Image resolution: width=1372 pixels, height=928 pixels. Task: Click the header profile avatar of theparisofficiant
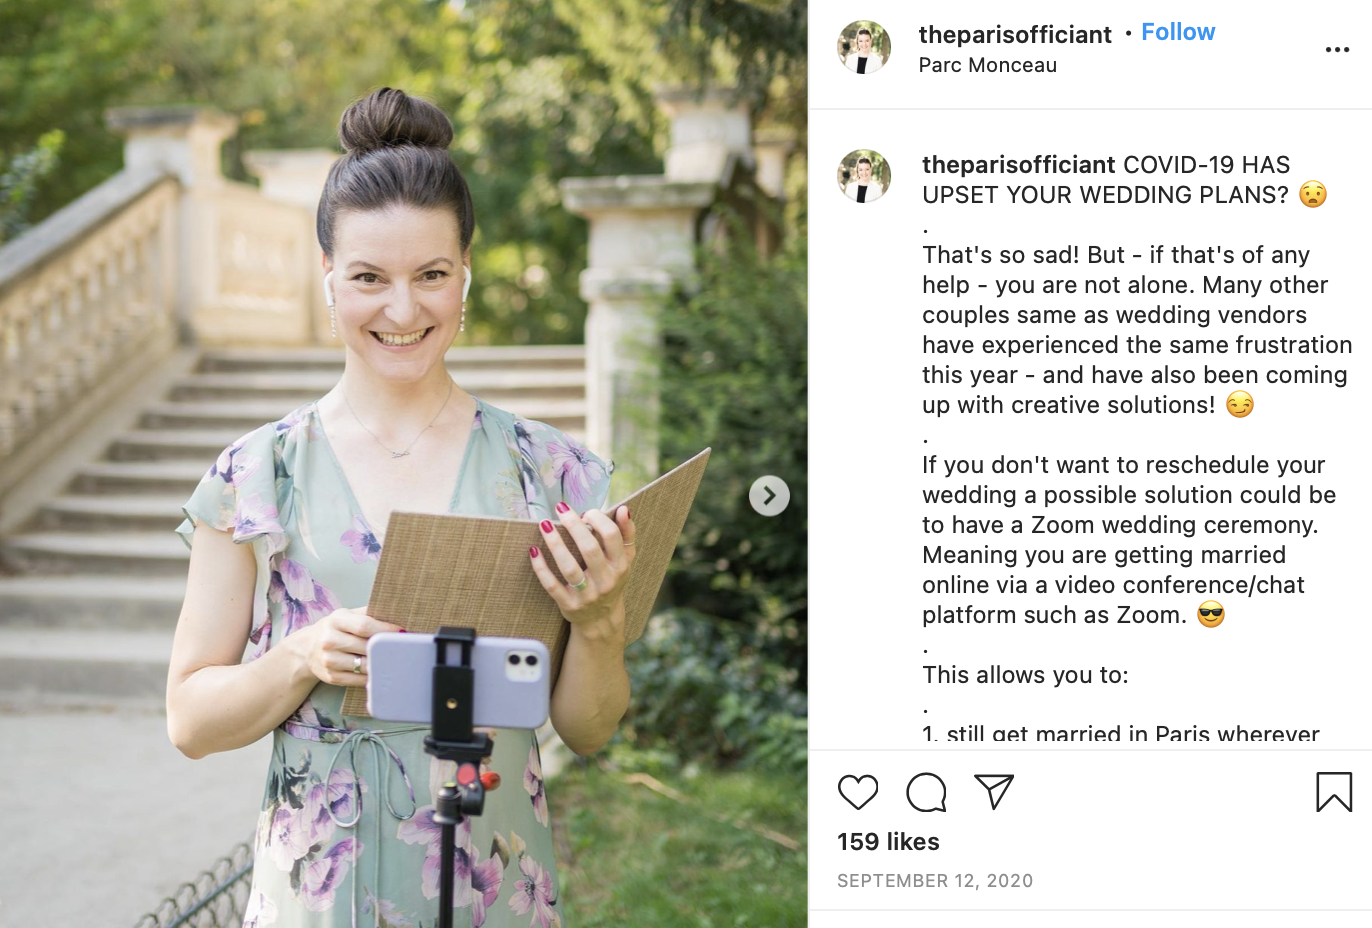864,47
